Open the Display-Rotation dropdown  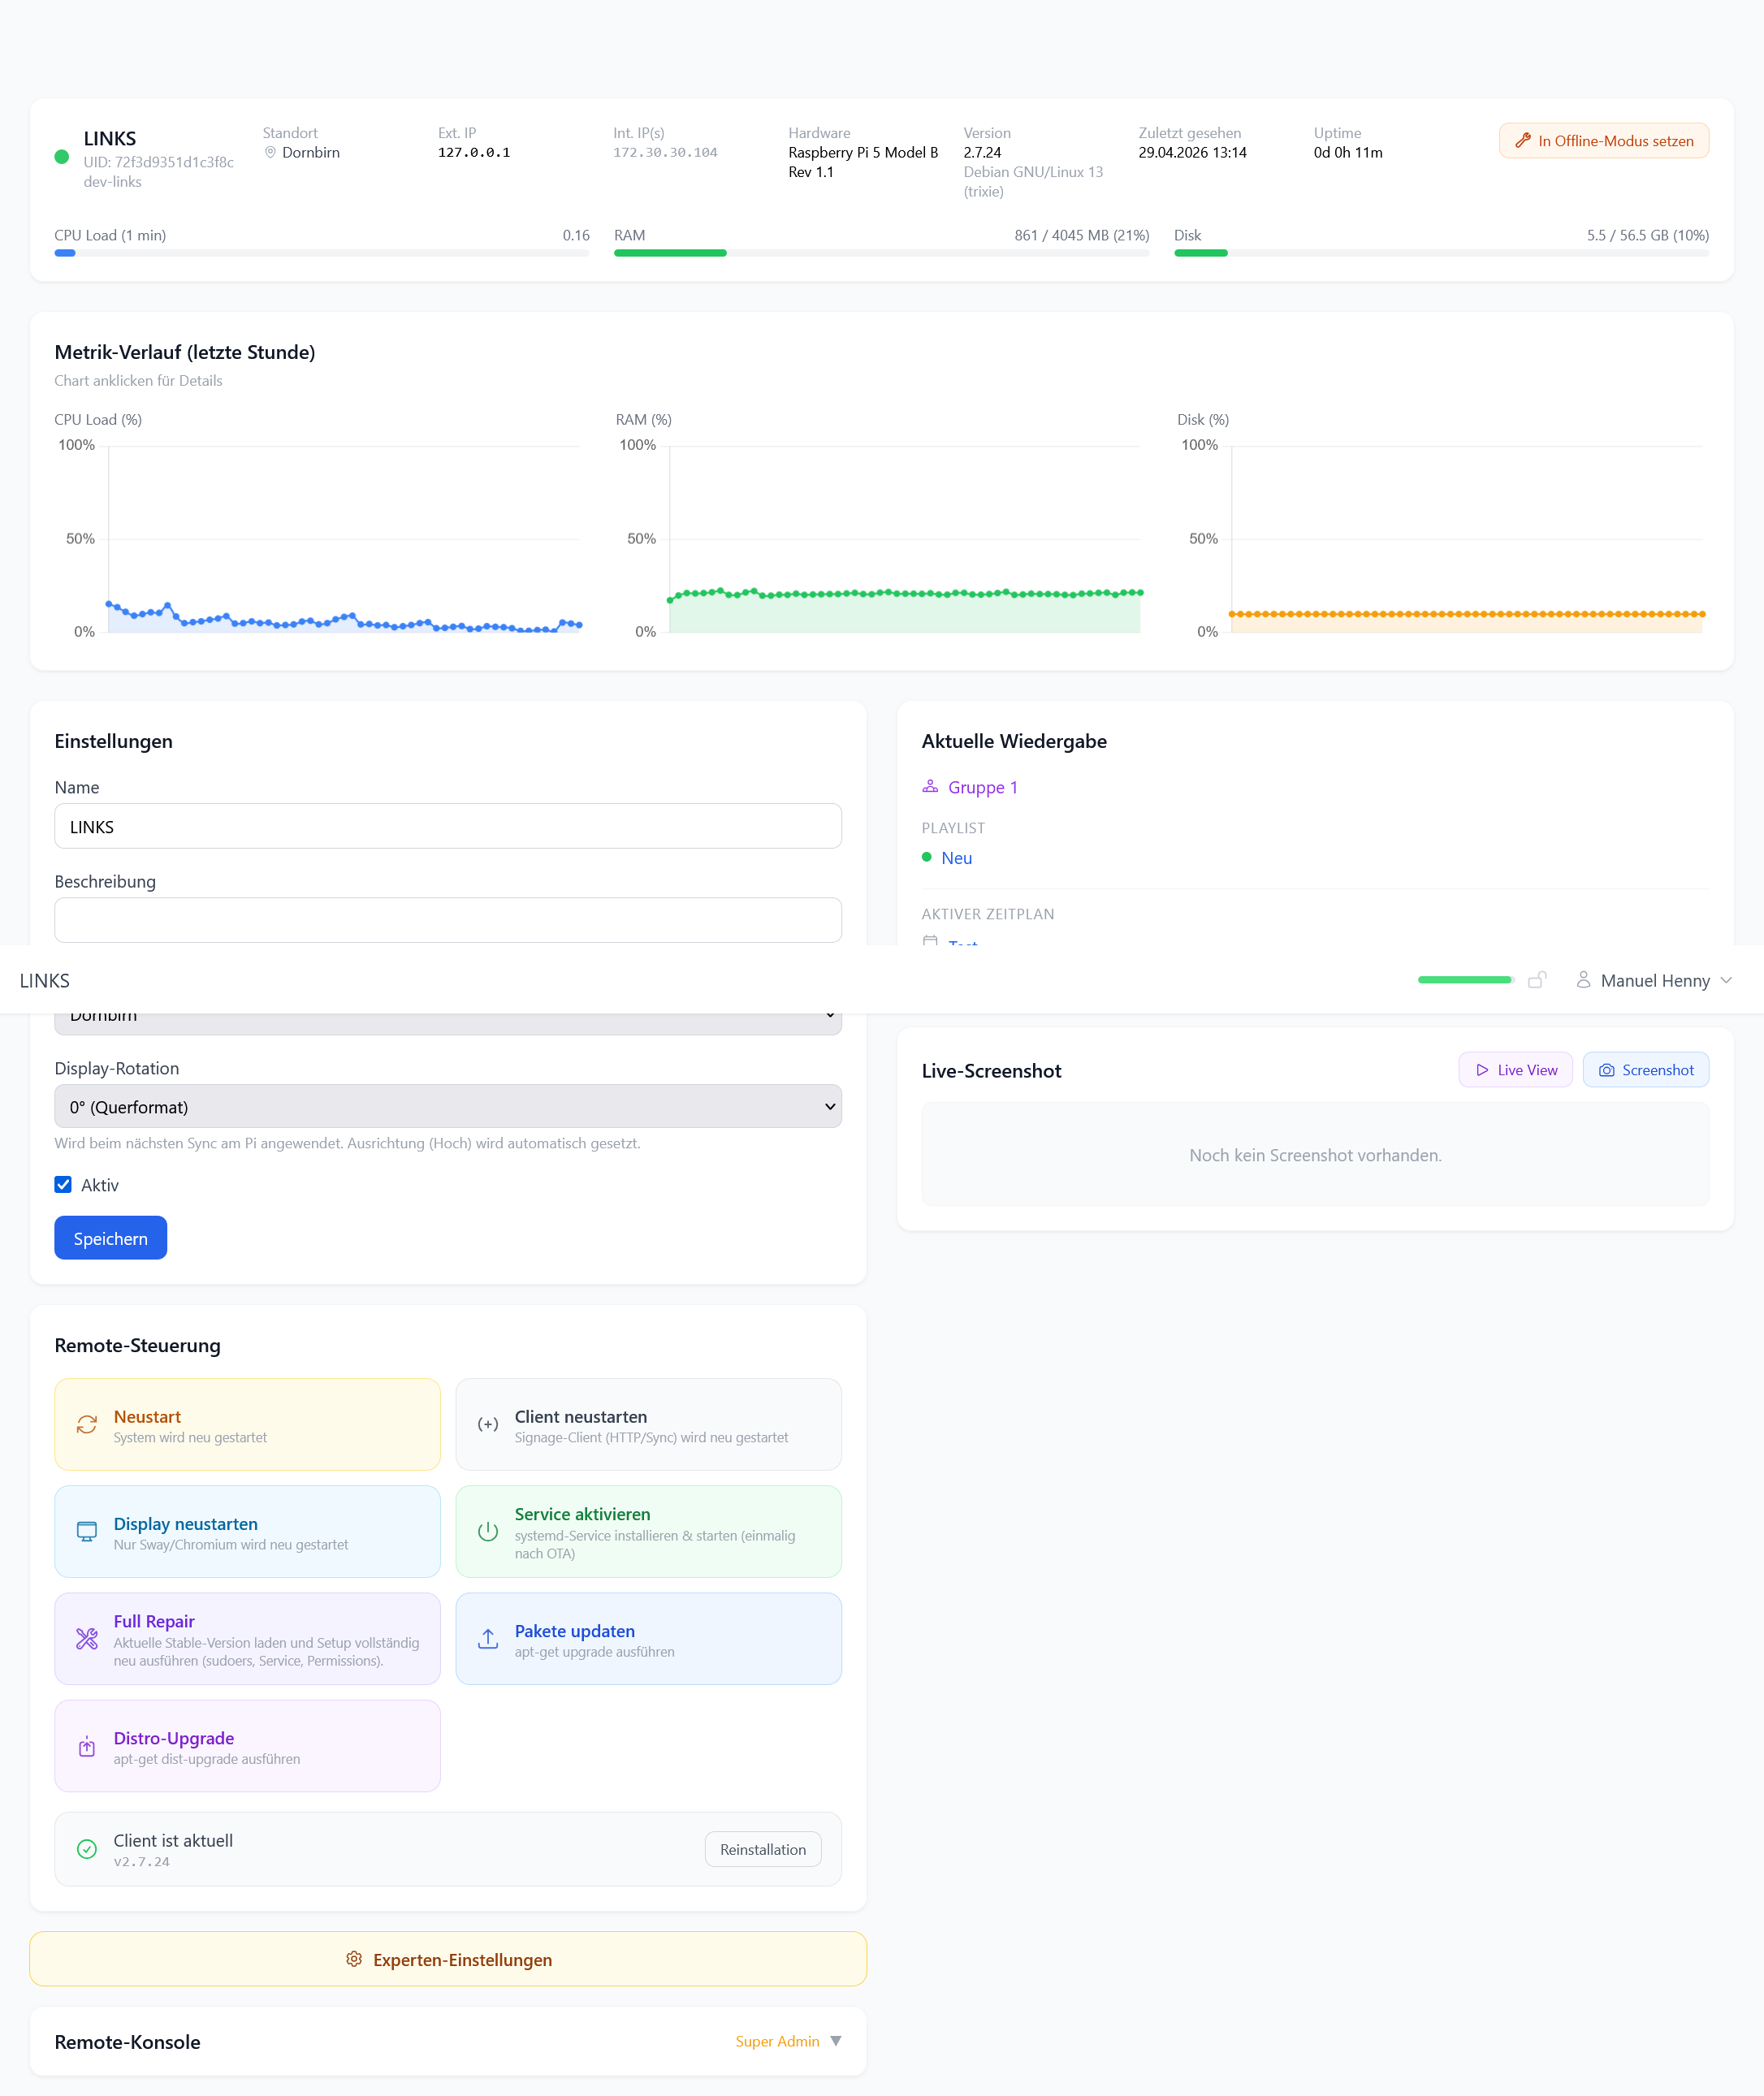pyautogui.click(x=447, y=1106)
